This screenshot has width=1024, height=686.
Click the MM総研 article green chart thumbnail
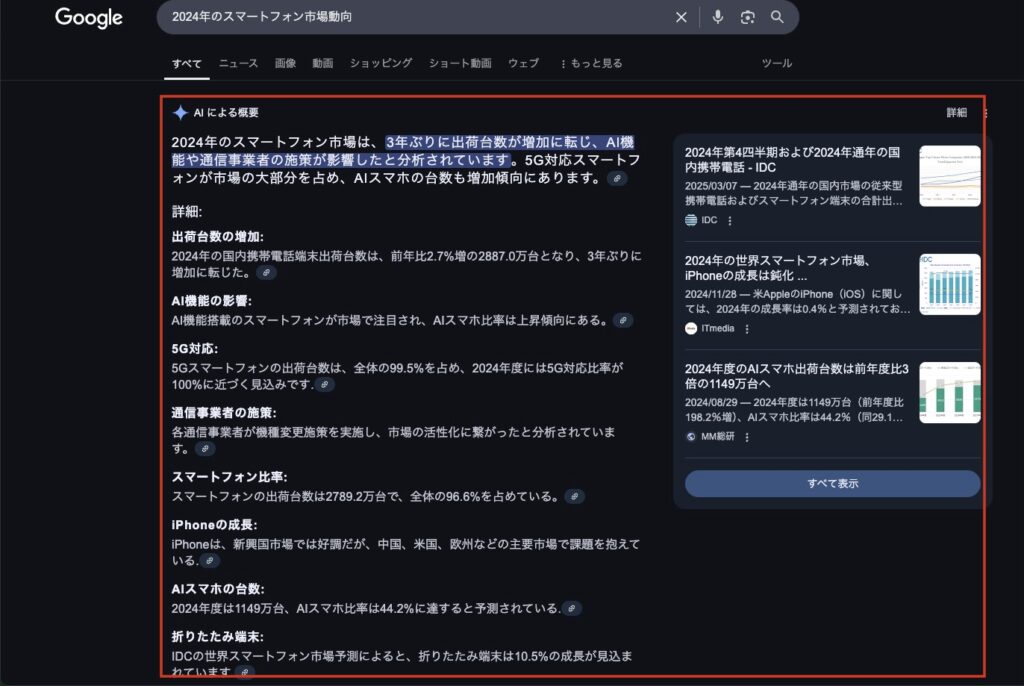950,393
